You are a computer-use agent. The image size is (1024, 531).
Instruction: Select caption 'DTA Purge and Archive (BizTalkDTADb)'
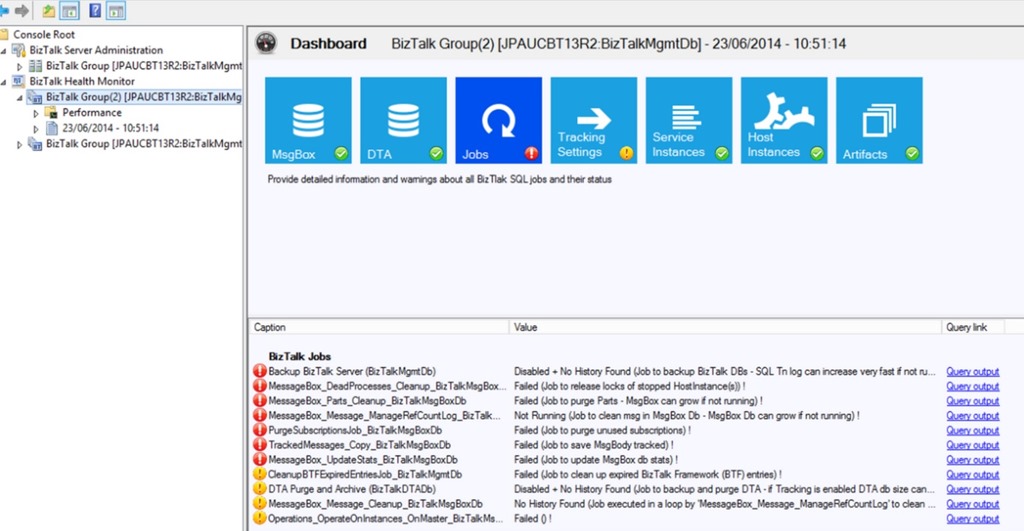point(352,489)
